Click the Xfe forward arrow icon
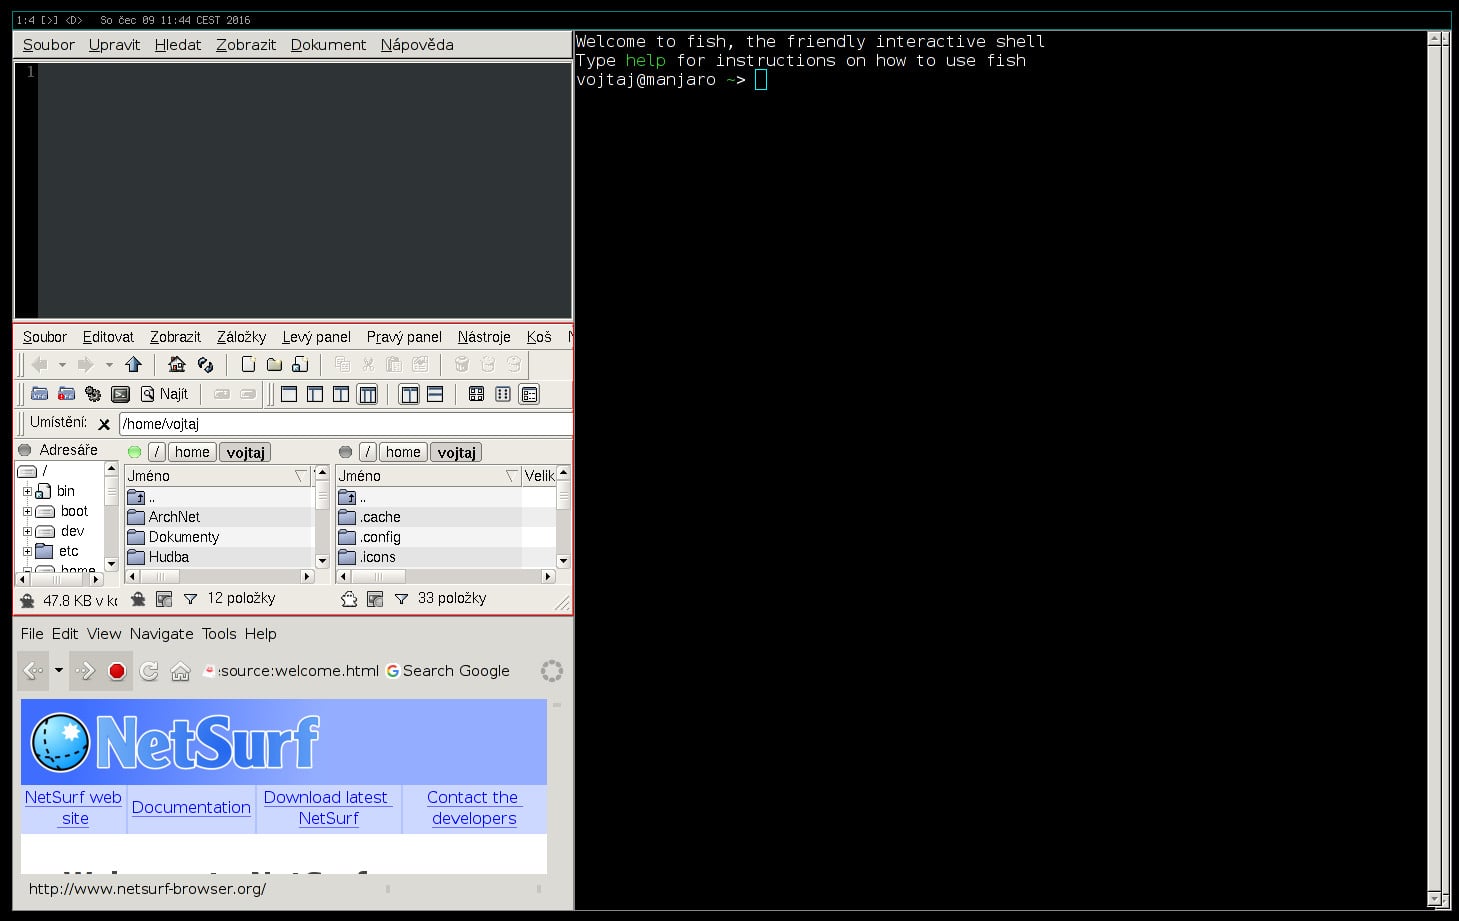Viewport: 1459px width, 921px height. 86,365
